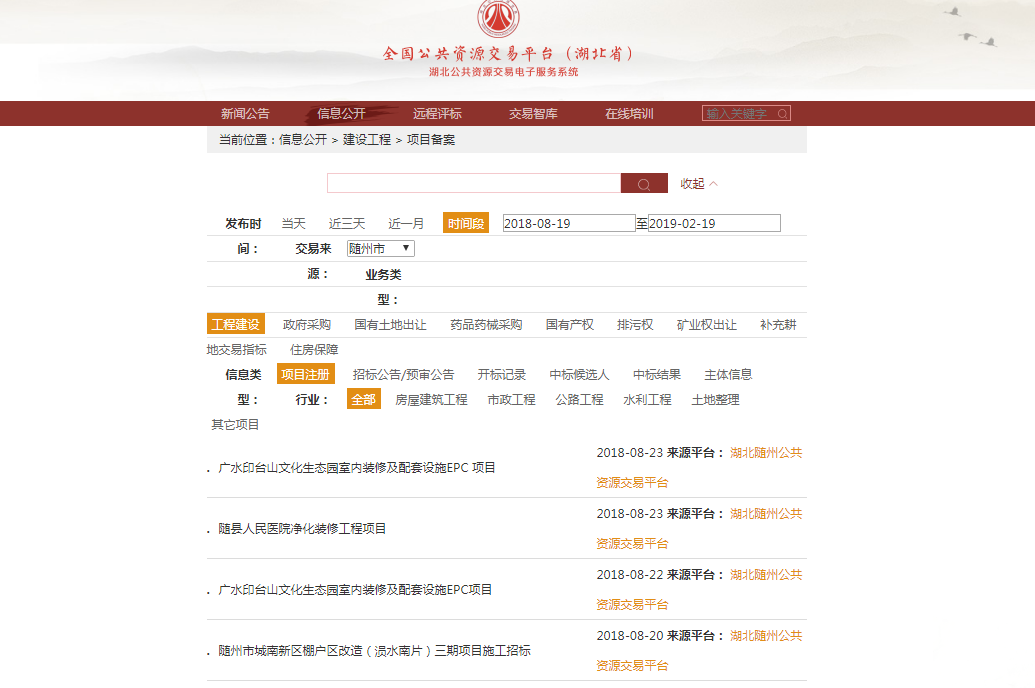
Task: Open the 随州市 transaction source dropdown
Action: click(x=380, y=248)
